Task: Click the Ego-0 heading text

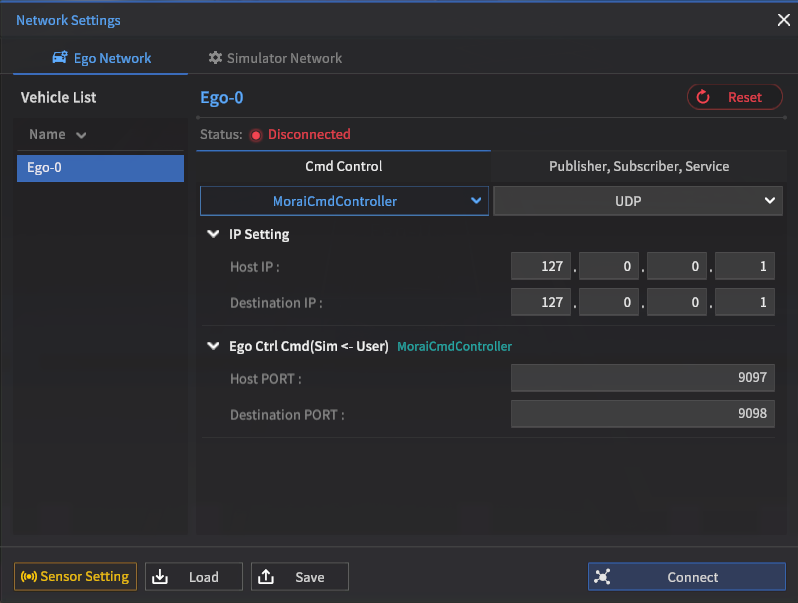Action: pos(221,97)
